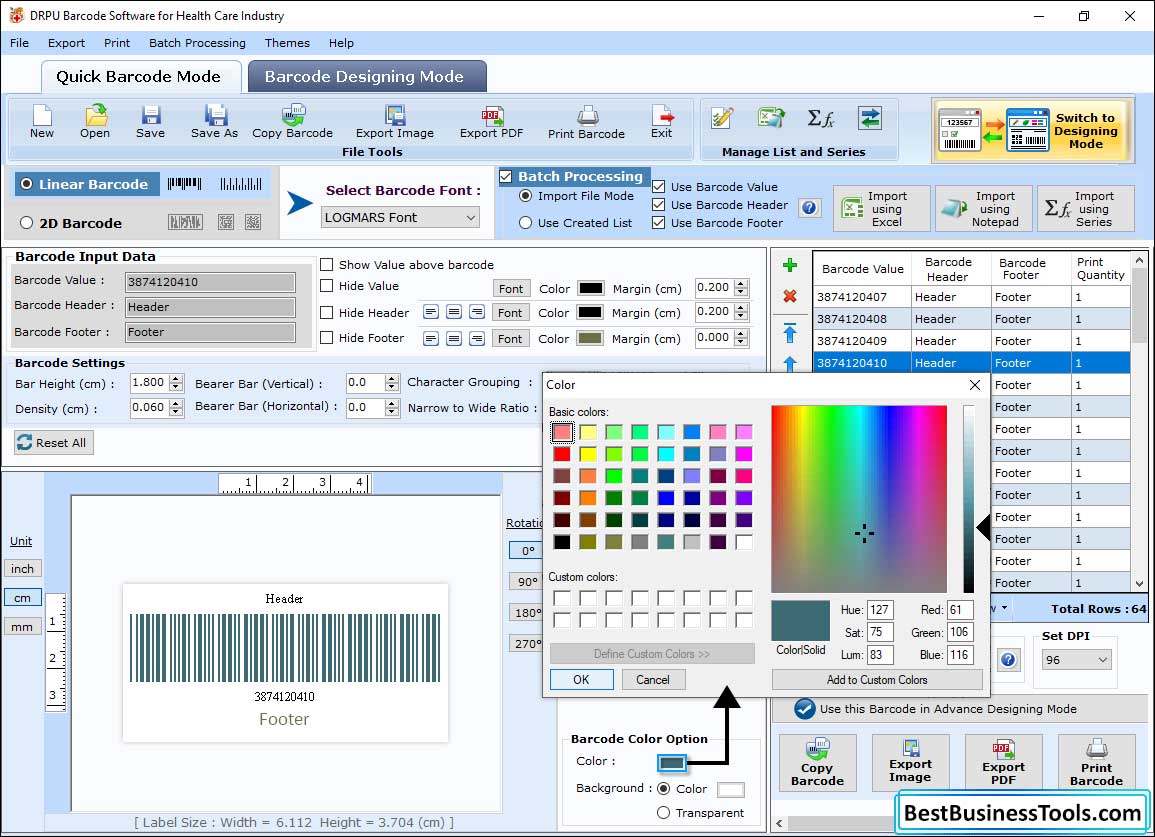
Task: Click the barcode Color swatch
Action: pos(672,762)
